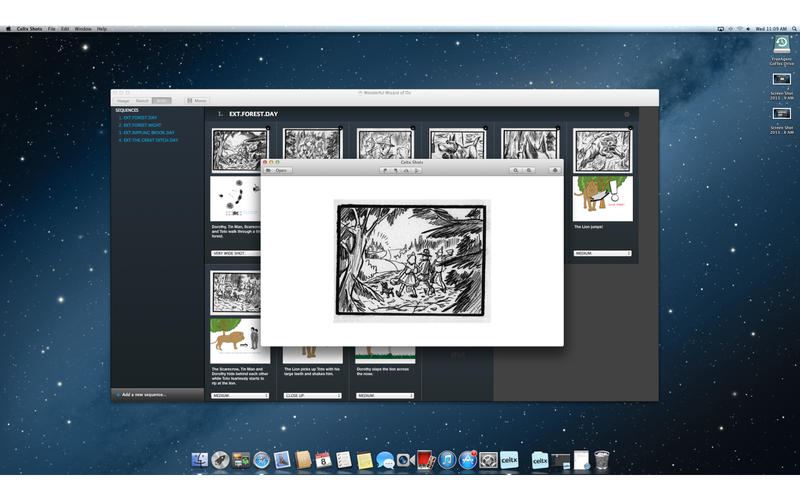The width and height of the screenshot is (800, 500).
Task: Open Photo Booth in the Dock
Action: (426, 460)
